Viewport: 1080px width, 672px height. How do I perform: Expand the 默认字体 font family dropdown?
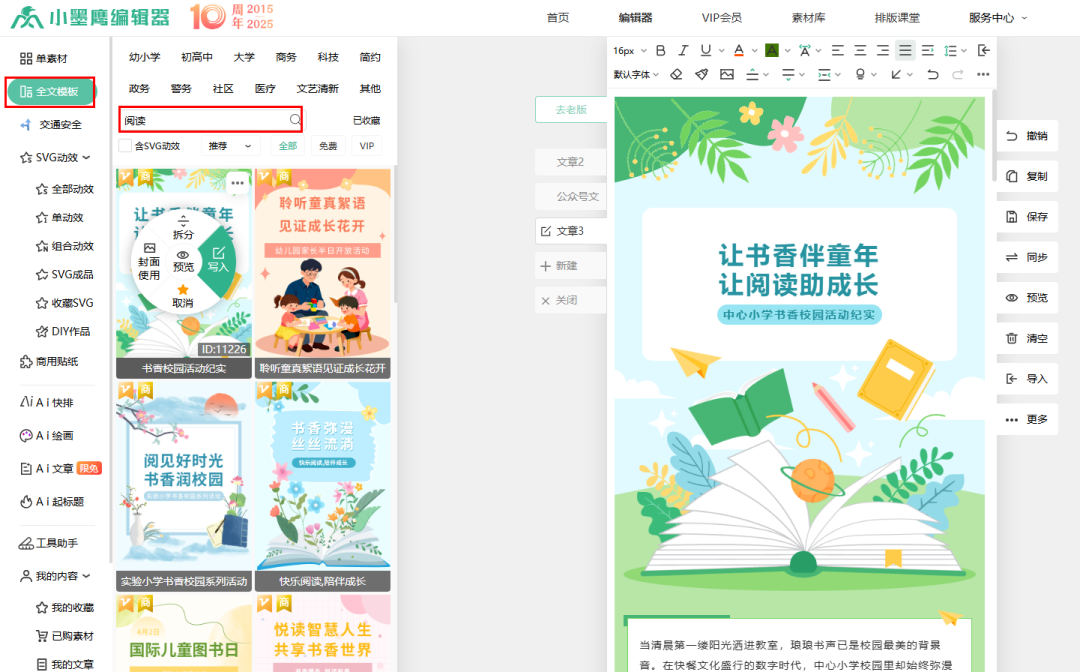[636, 74]
